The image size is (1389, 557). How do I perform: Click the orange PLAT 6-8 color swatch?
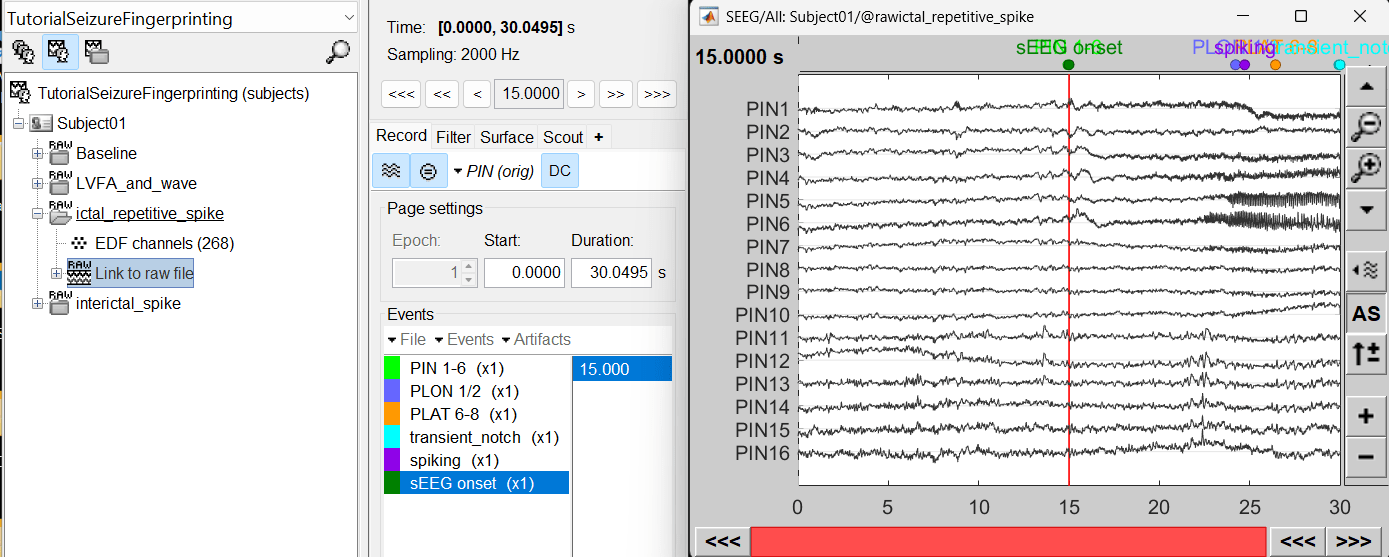pyautogui.click(x=392, y=414)
